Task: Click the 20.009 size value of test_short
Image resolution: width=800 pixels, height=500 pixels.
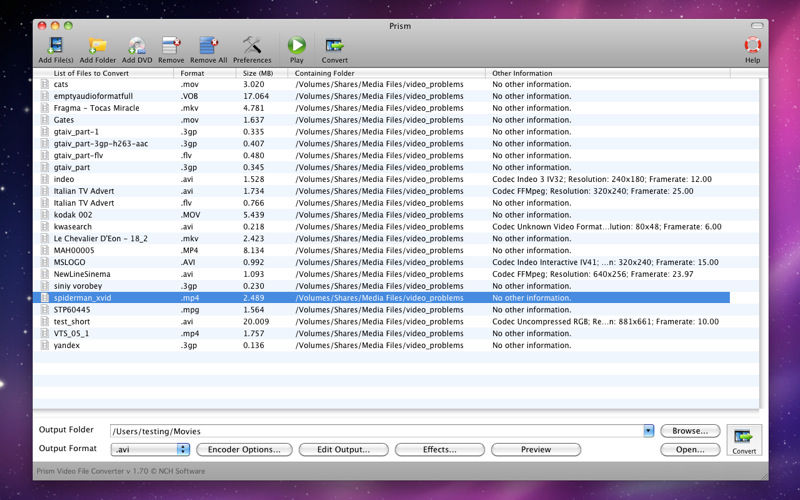Action: [256, 321]
